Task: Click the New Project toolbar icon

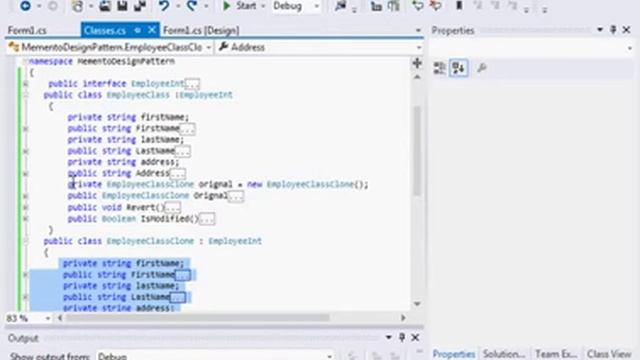Action: [x=78, y=6]
